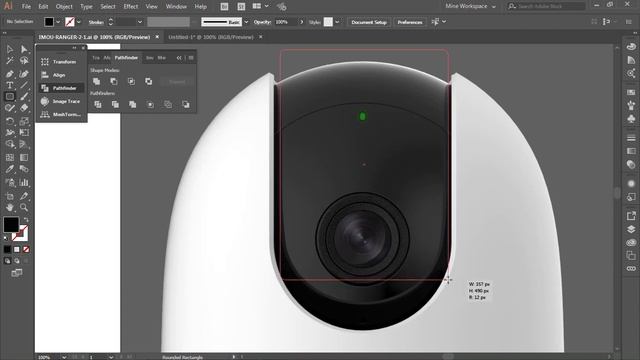
Task: Select the Selection tool arrow
Action: pyautogui.click(x=10, y=49)
